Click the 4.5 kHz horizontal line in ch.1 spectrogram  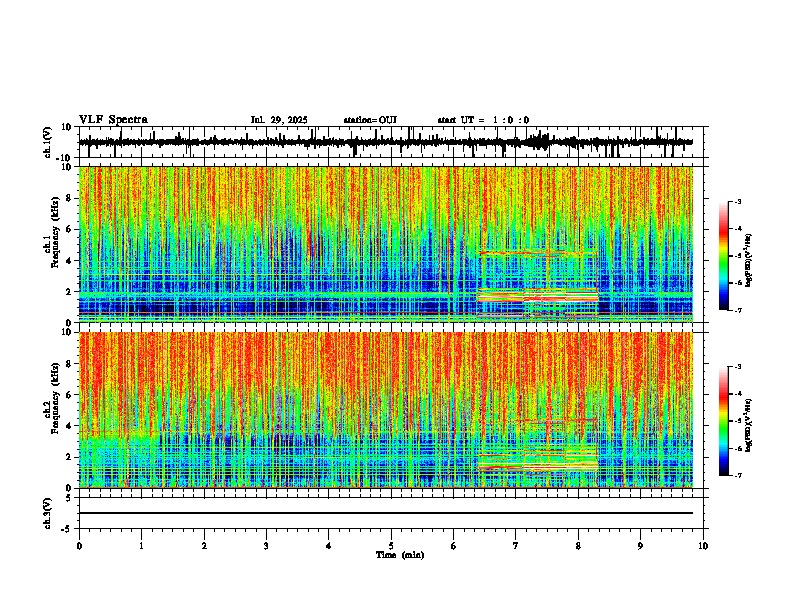[x=537, y=252]
